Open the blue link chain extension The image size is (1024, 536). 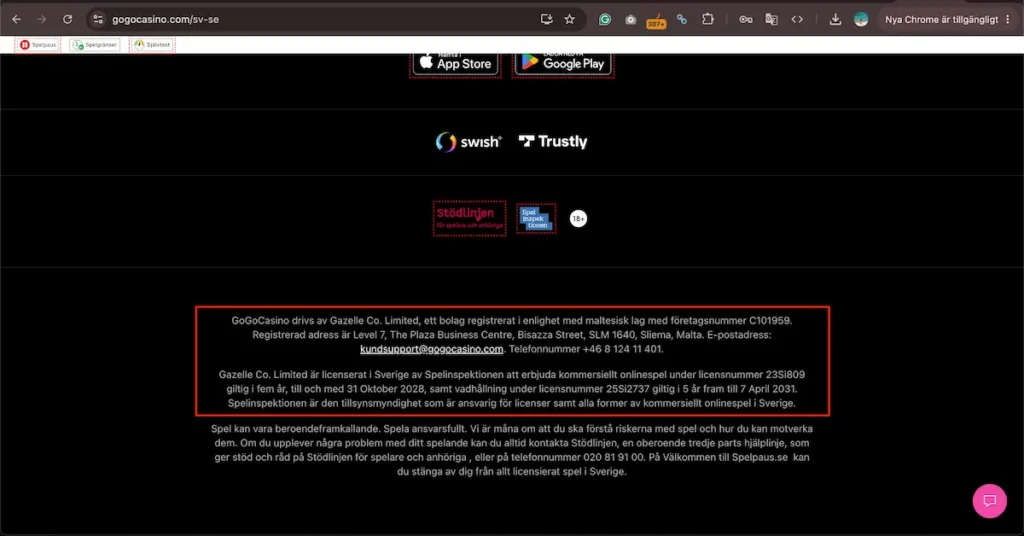pyautogui.click(x=682, y=20)
